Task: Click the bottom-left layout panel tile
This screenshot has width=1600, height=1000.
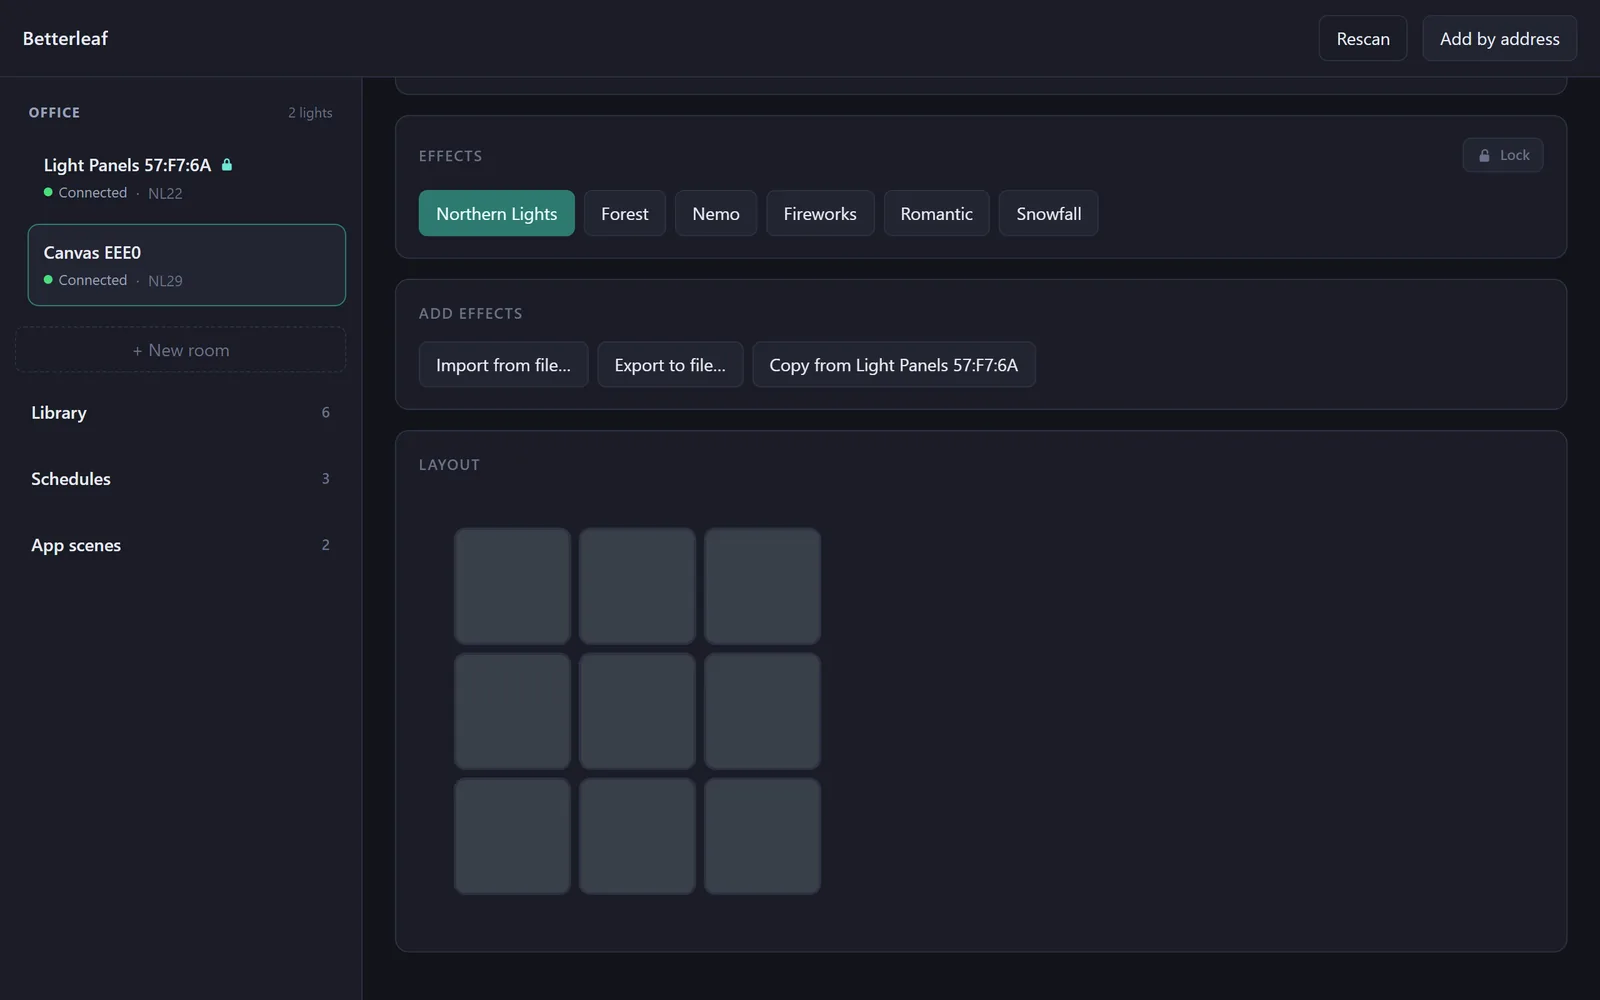Action: coord(512,836)
